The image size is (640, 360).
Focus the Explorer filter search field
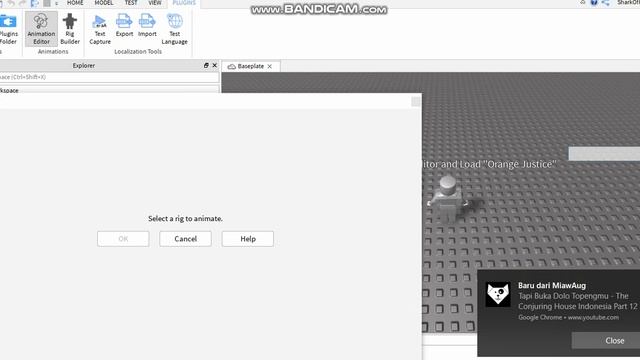pos(109,77)
